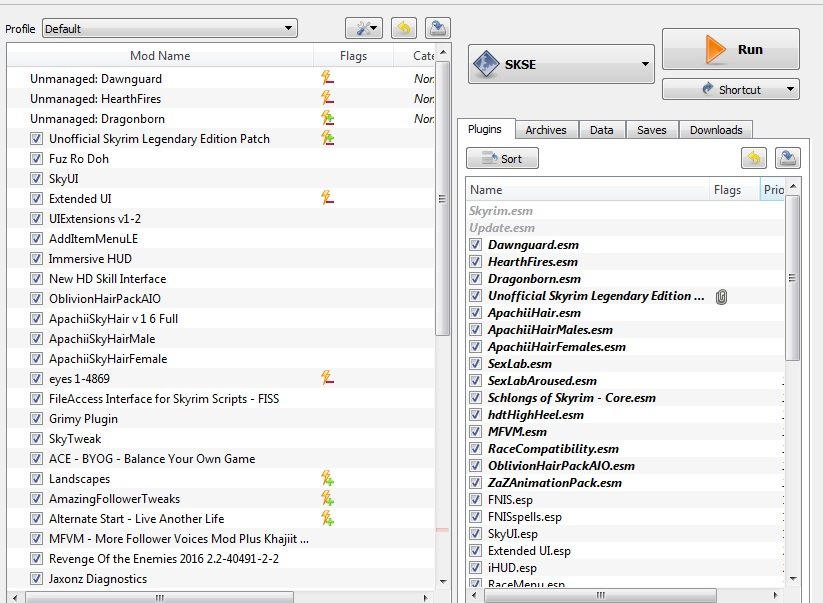Screen dimensions: 823x603
Task: Switch to the Data tab
Action: [602, 130]
